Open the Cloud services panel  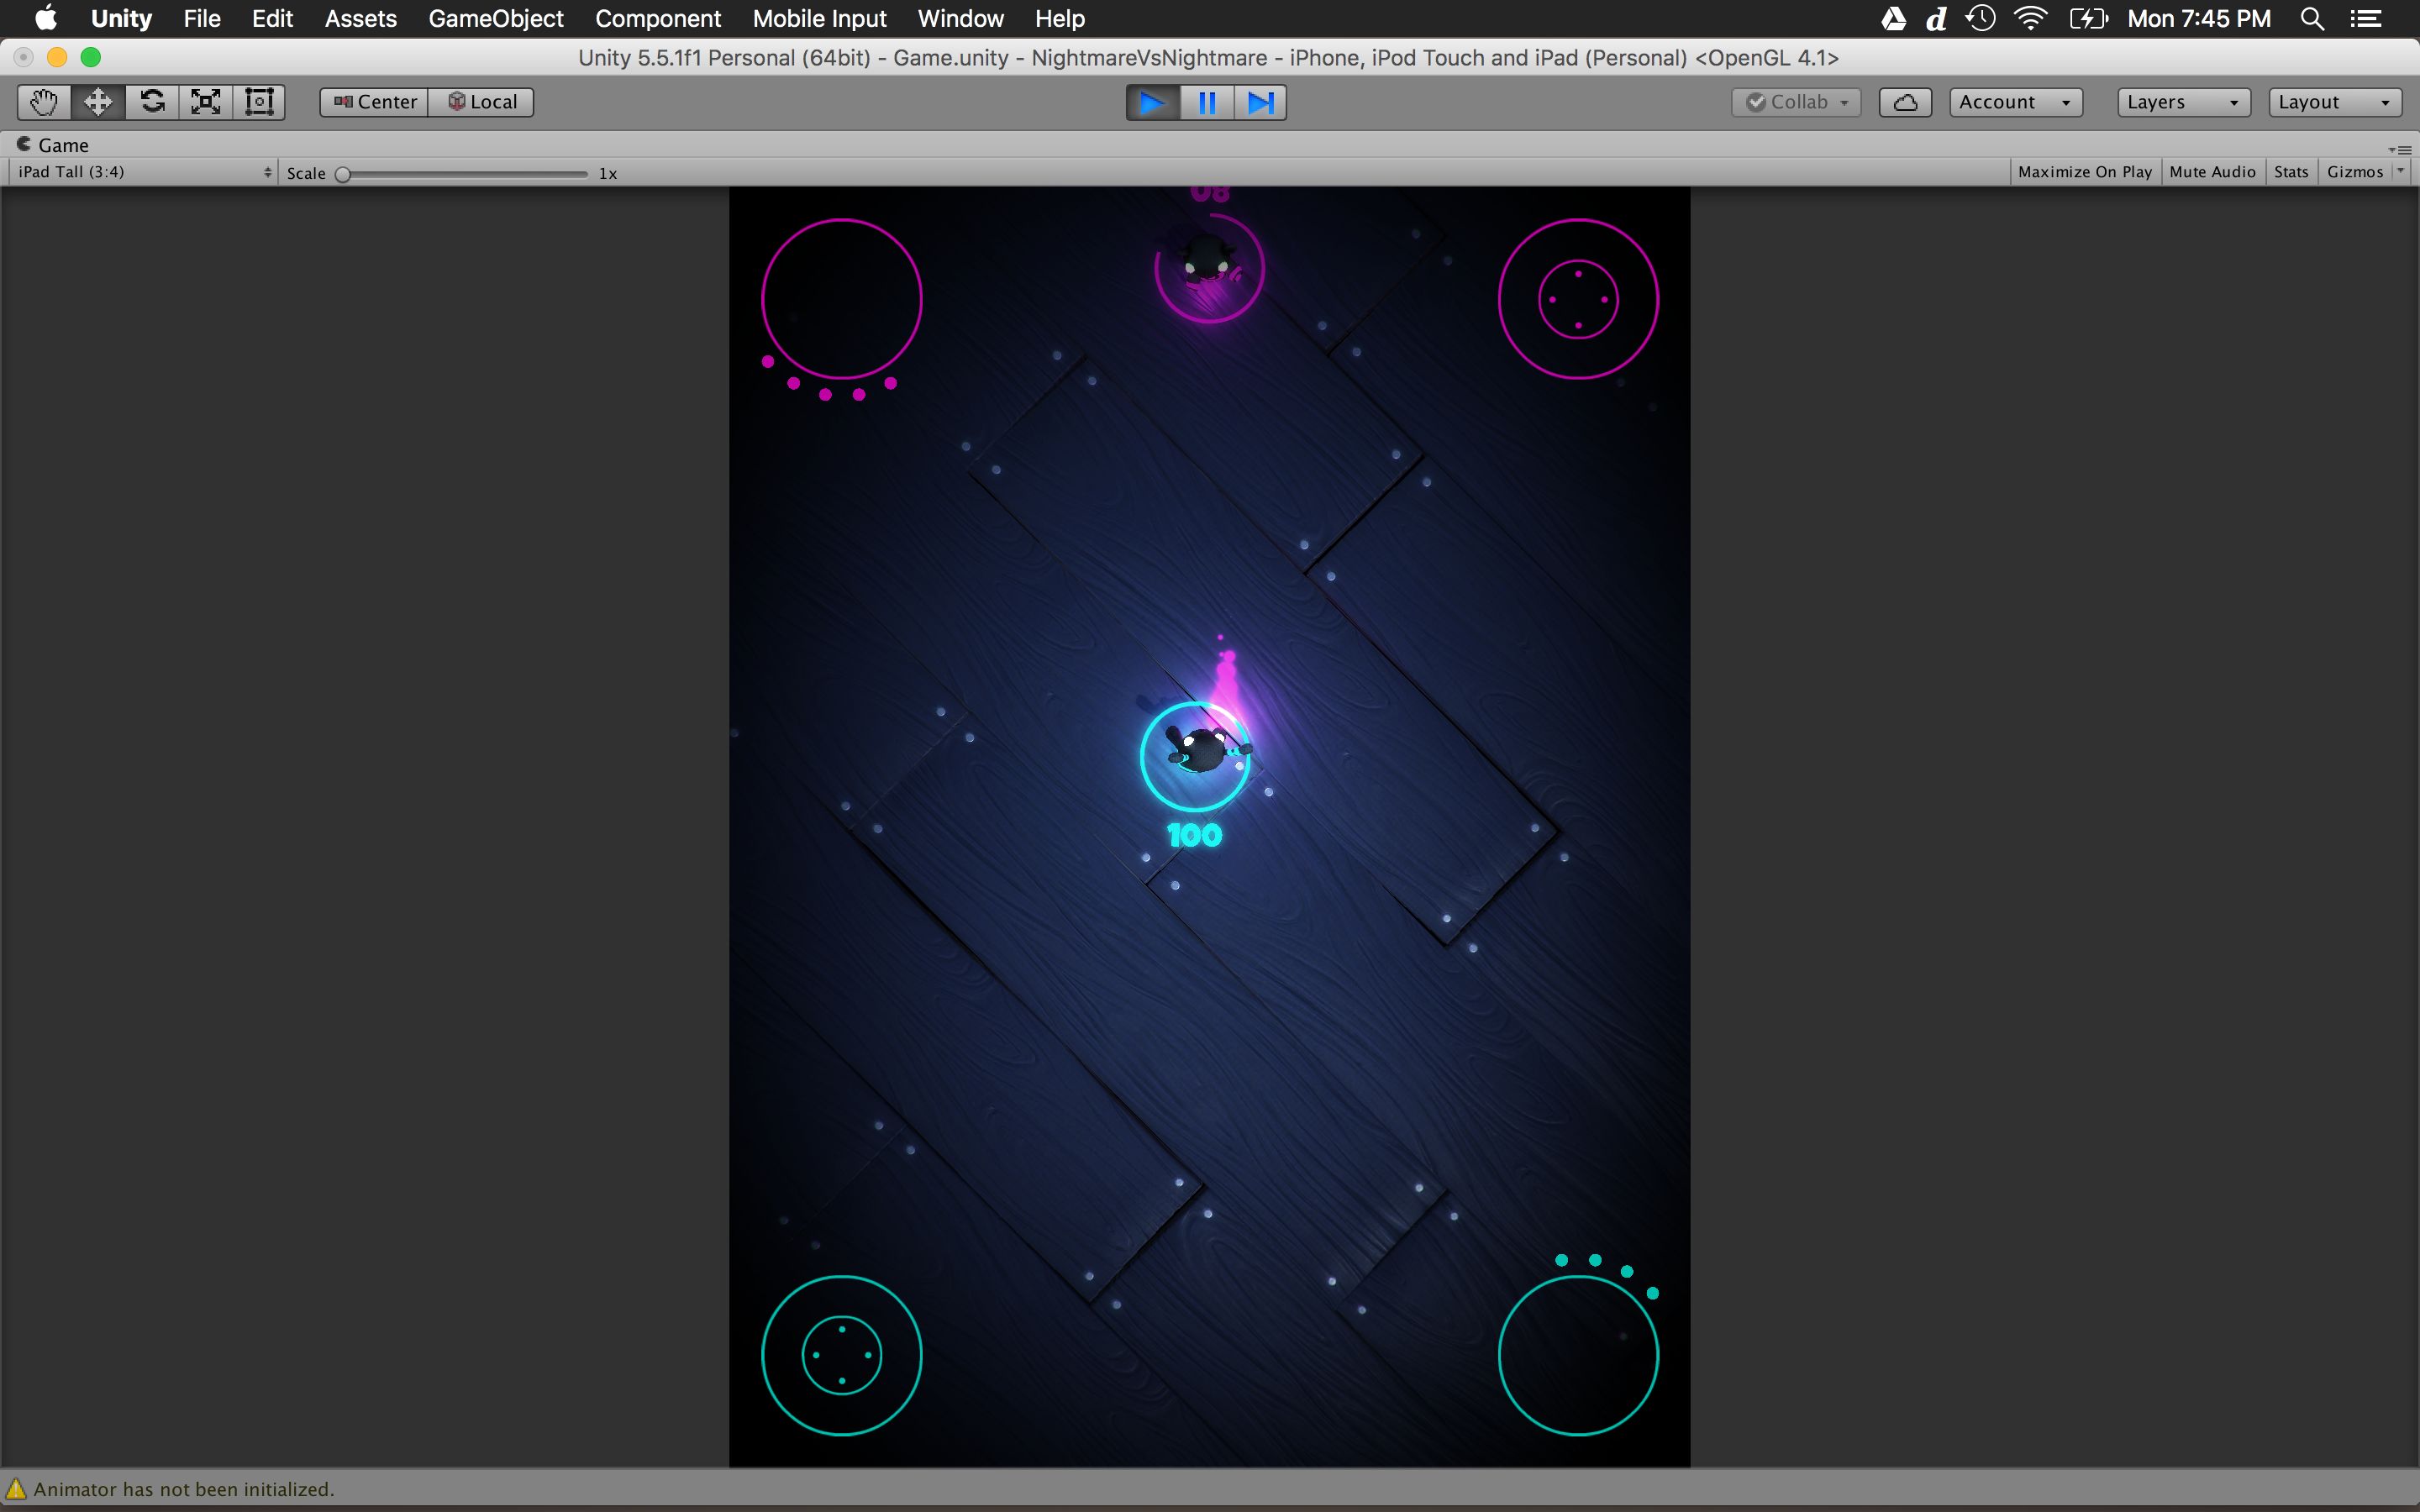click(1904, 102)
